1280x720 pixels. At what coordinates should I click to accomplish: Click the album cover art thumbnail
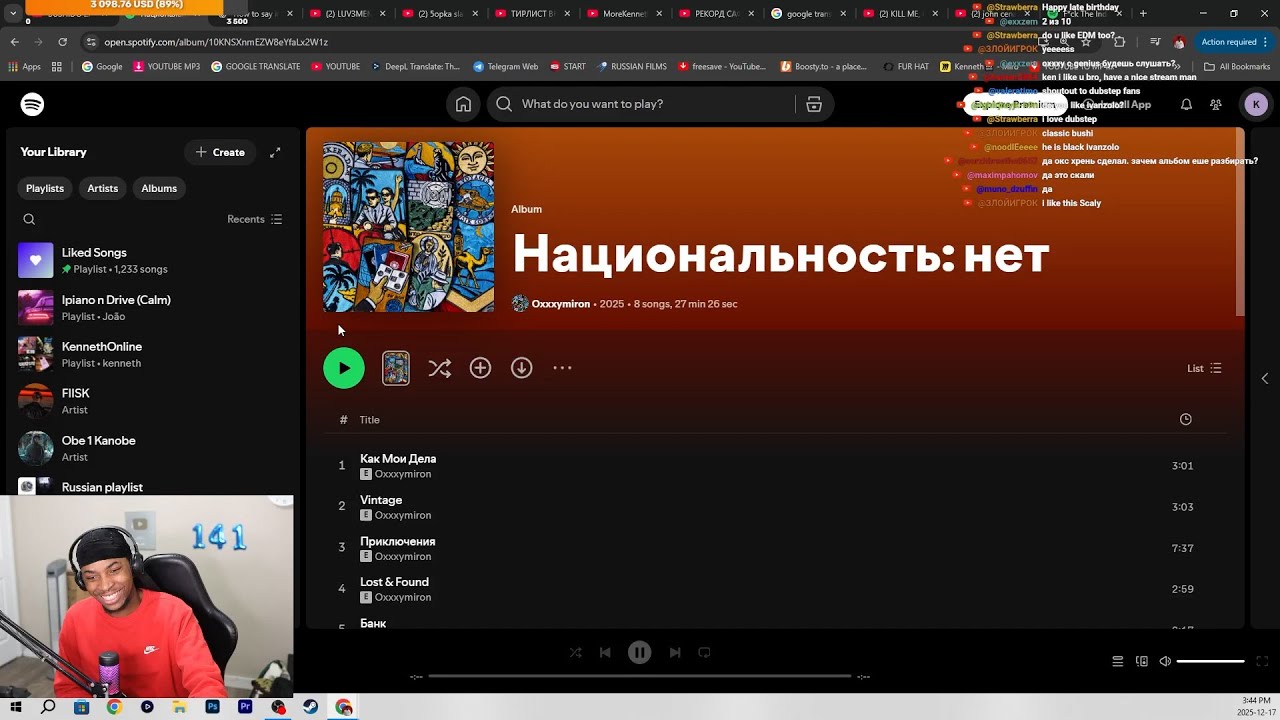[408, 227]
